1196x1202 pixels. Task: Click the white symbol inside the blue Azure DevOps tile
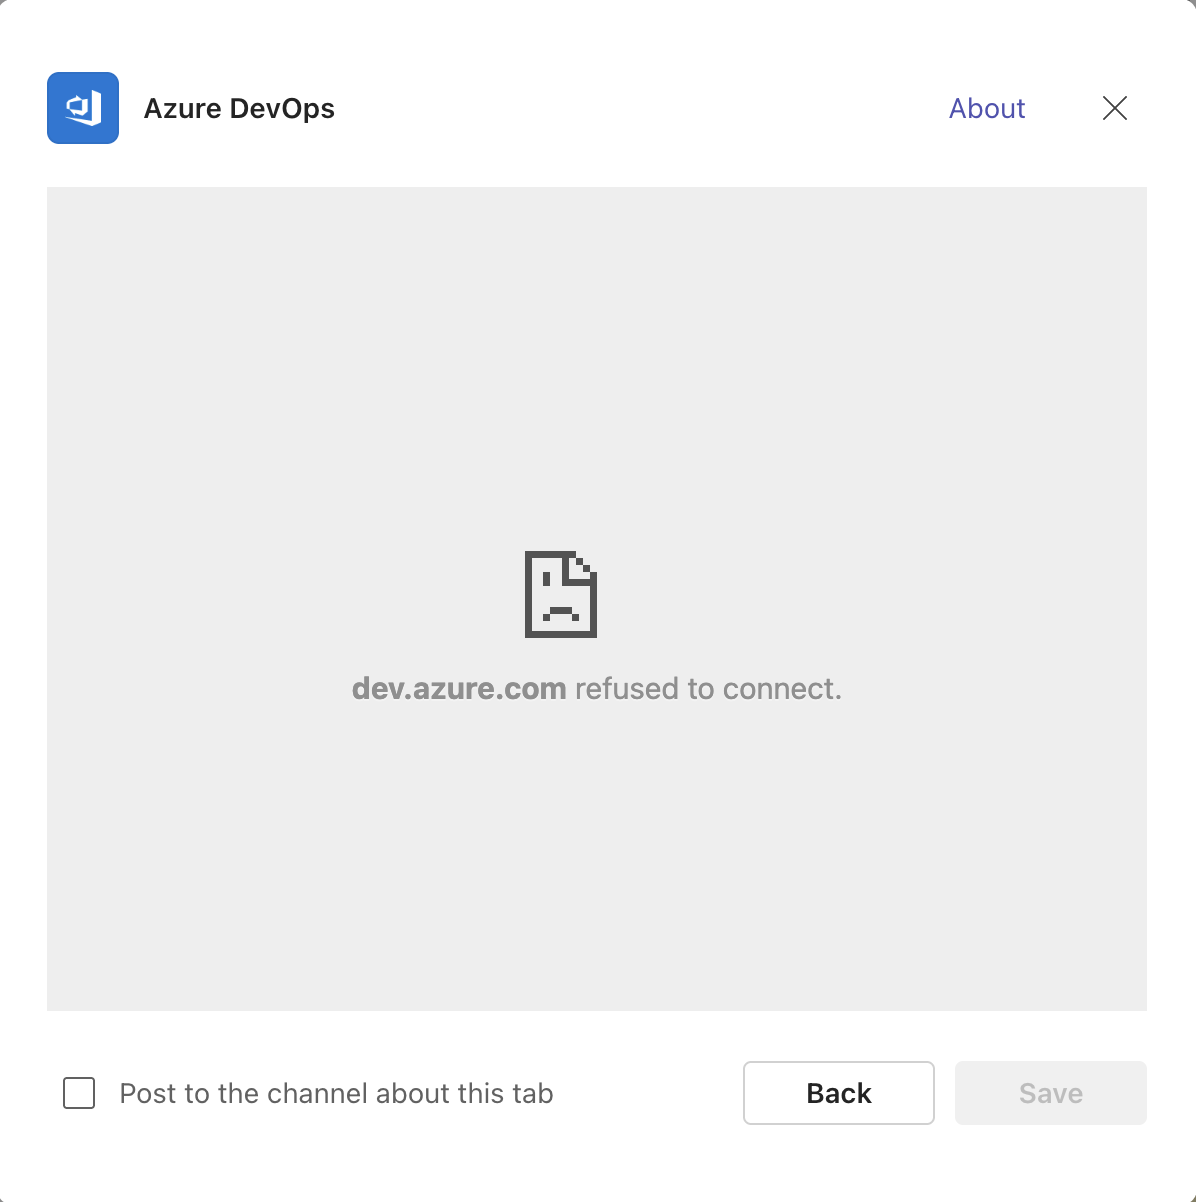pyautogui.click(x=82, y=108)
